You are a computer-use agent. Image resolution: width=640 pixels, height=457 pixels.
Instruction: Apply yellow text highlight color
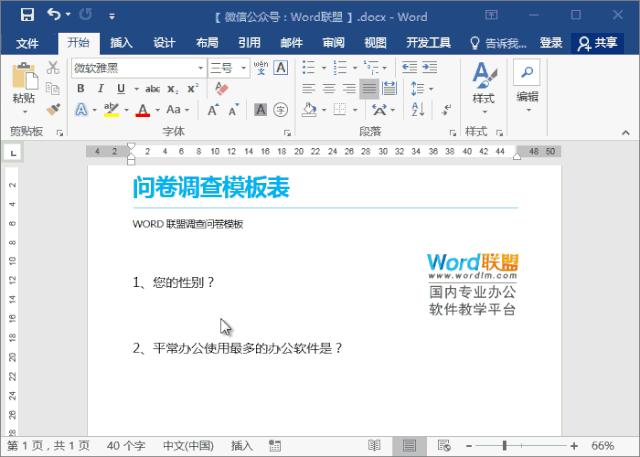click(x=111, y=110)
